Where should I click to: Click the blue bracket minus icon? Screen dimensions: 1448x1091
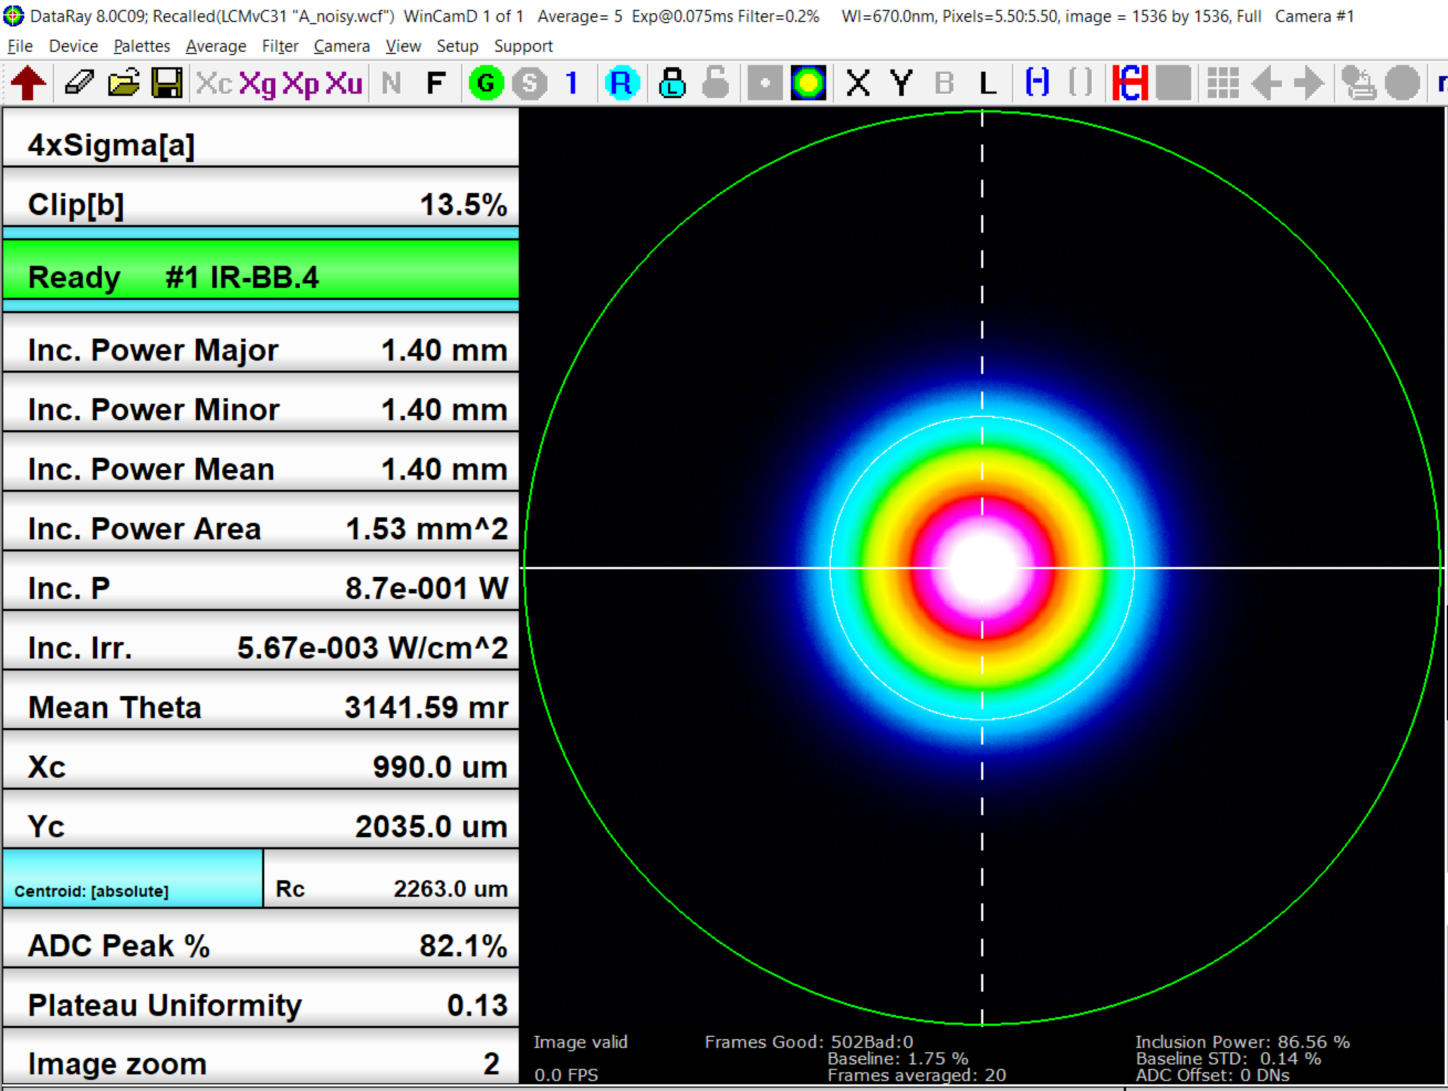tap(1037, 83)
